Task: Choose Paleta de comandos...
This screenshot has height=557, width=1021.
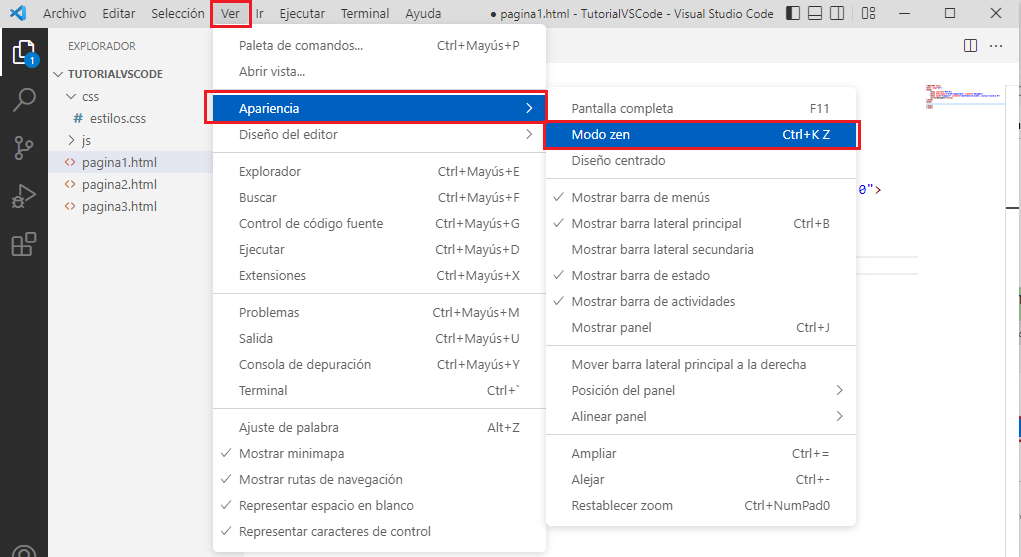Action: 379,46
